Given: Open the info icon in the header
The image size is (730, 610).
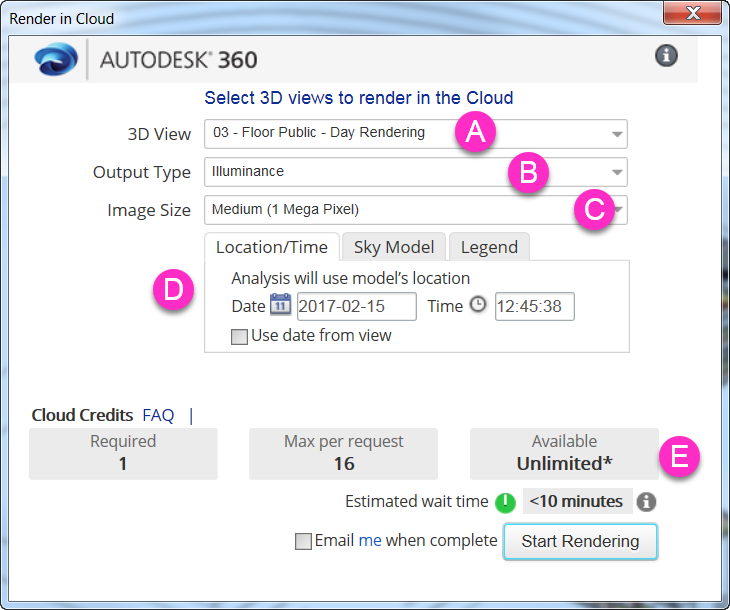Looking at the screenshot, I should click(x=667, y=56).
